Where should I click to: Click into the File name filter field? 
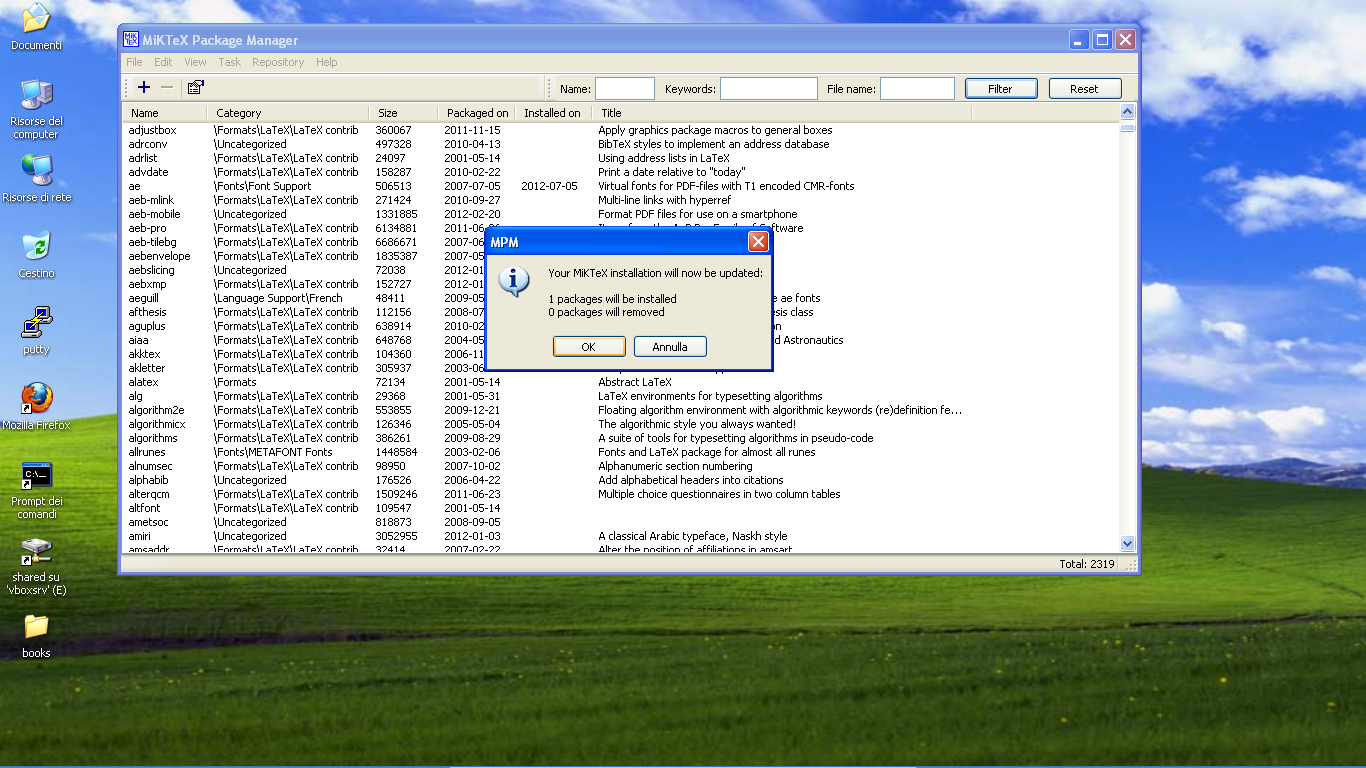(918, 89)
